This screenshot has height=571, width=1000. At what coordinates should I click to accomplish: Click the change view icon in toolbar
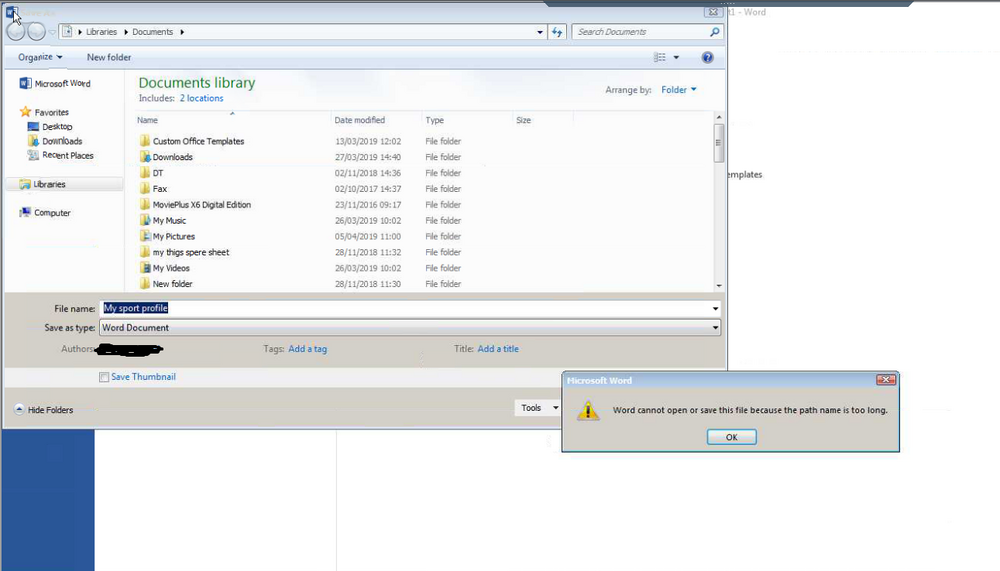pos(659,57)
